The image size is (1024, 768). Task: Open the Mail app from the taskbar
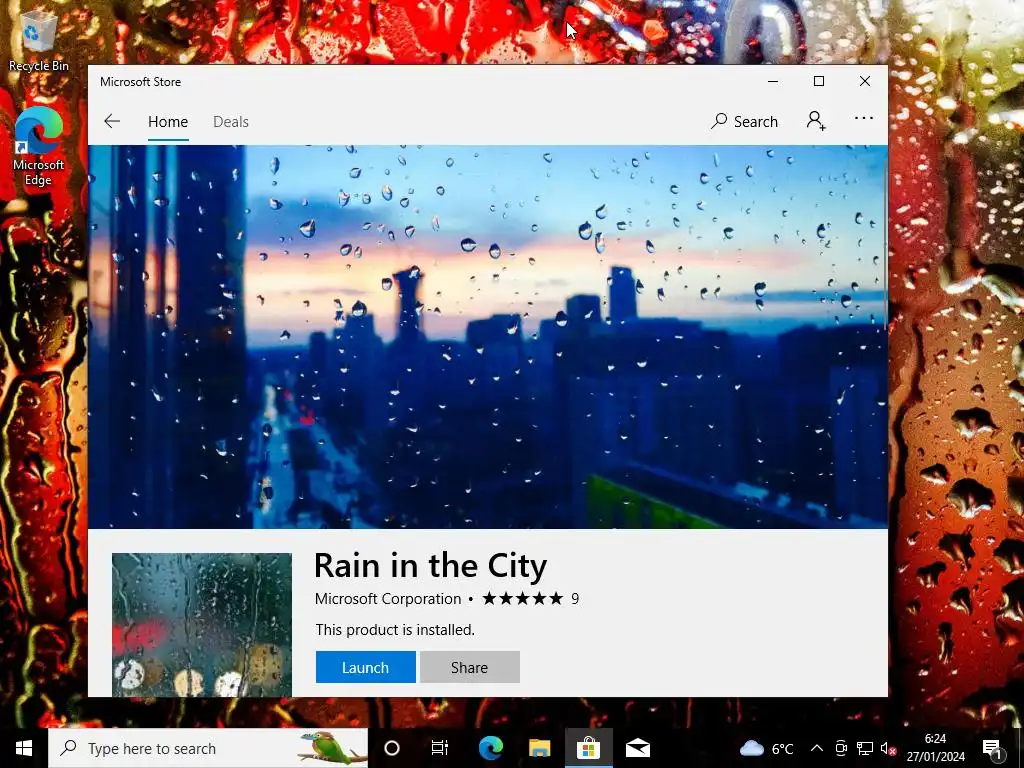pos(637,748)
